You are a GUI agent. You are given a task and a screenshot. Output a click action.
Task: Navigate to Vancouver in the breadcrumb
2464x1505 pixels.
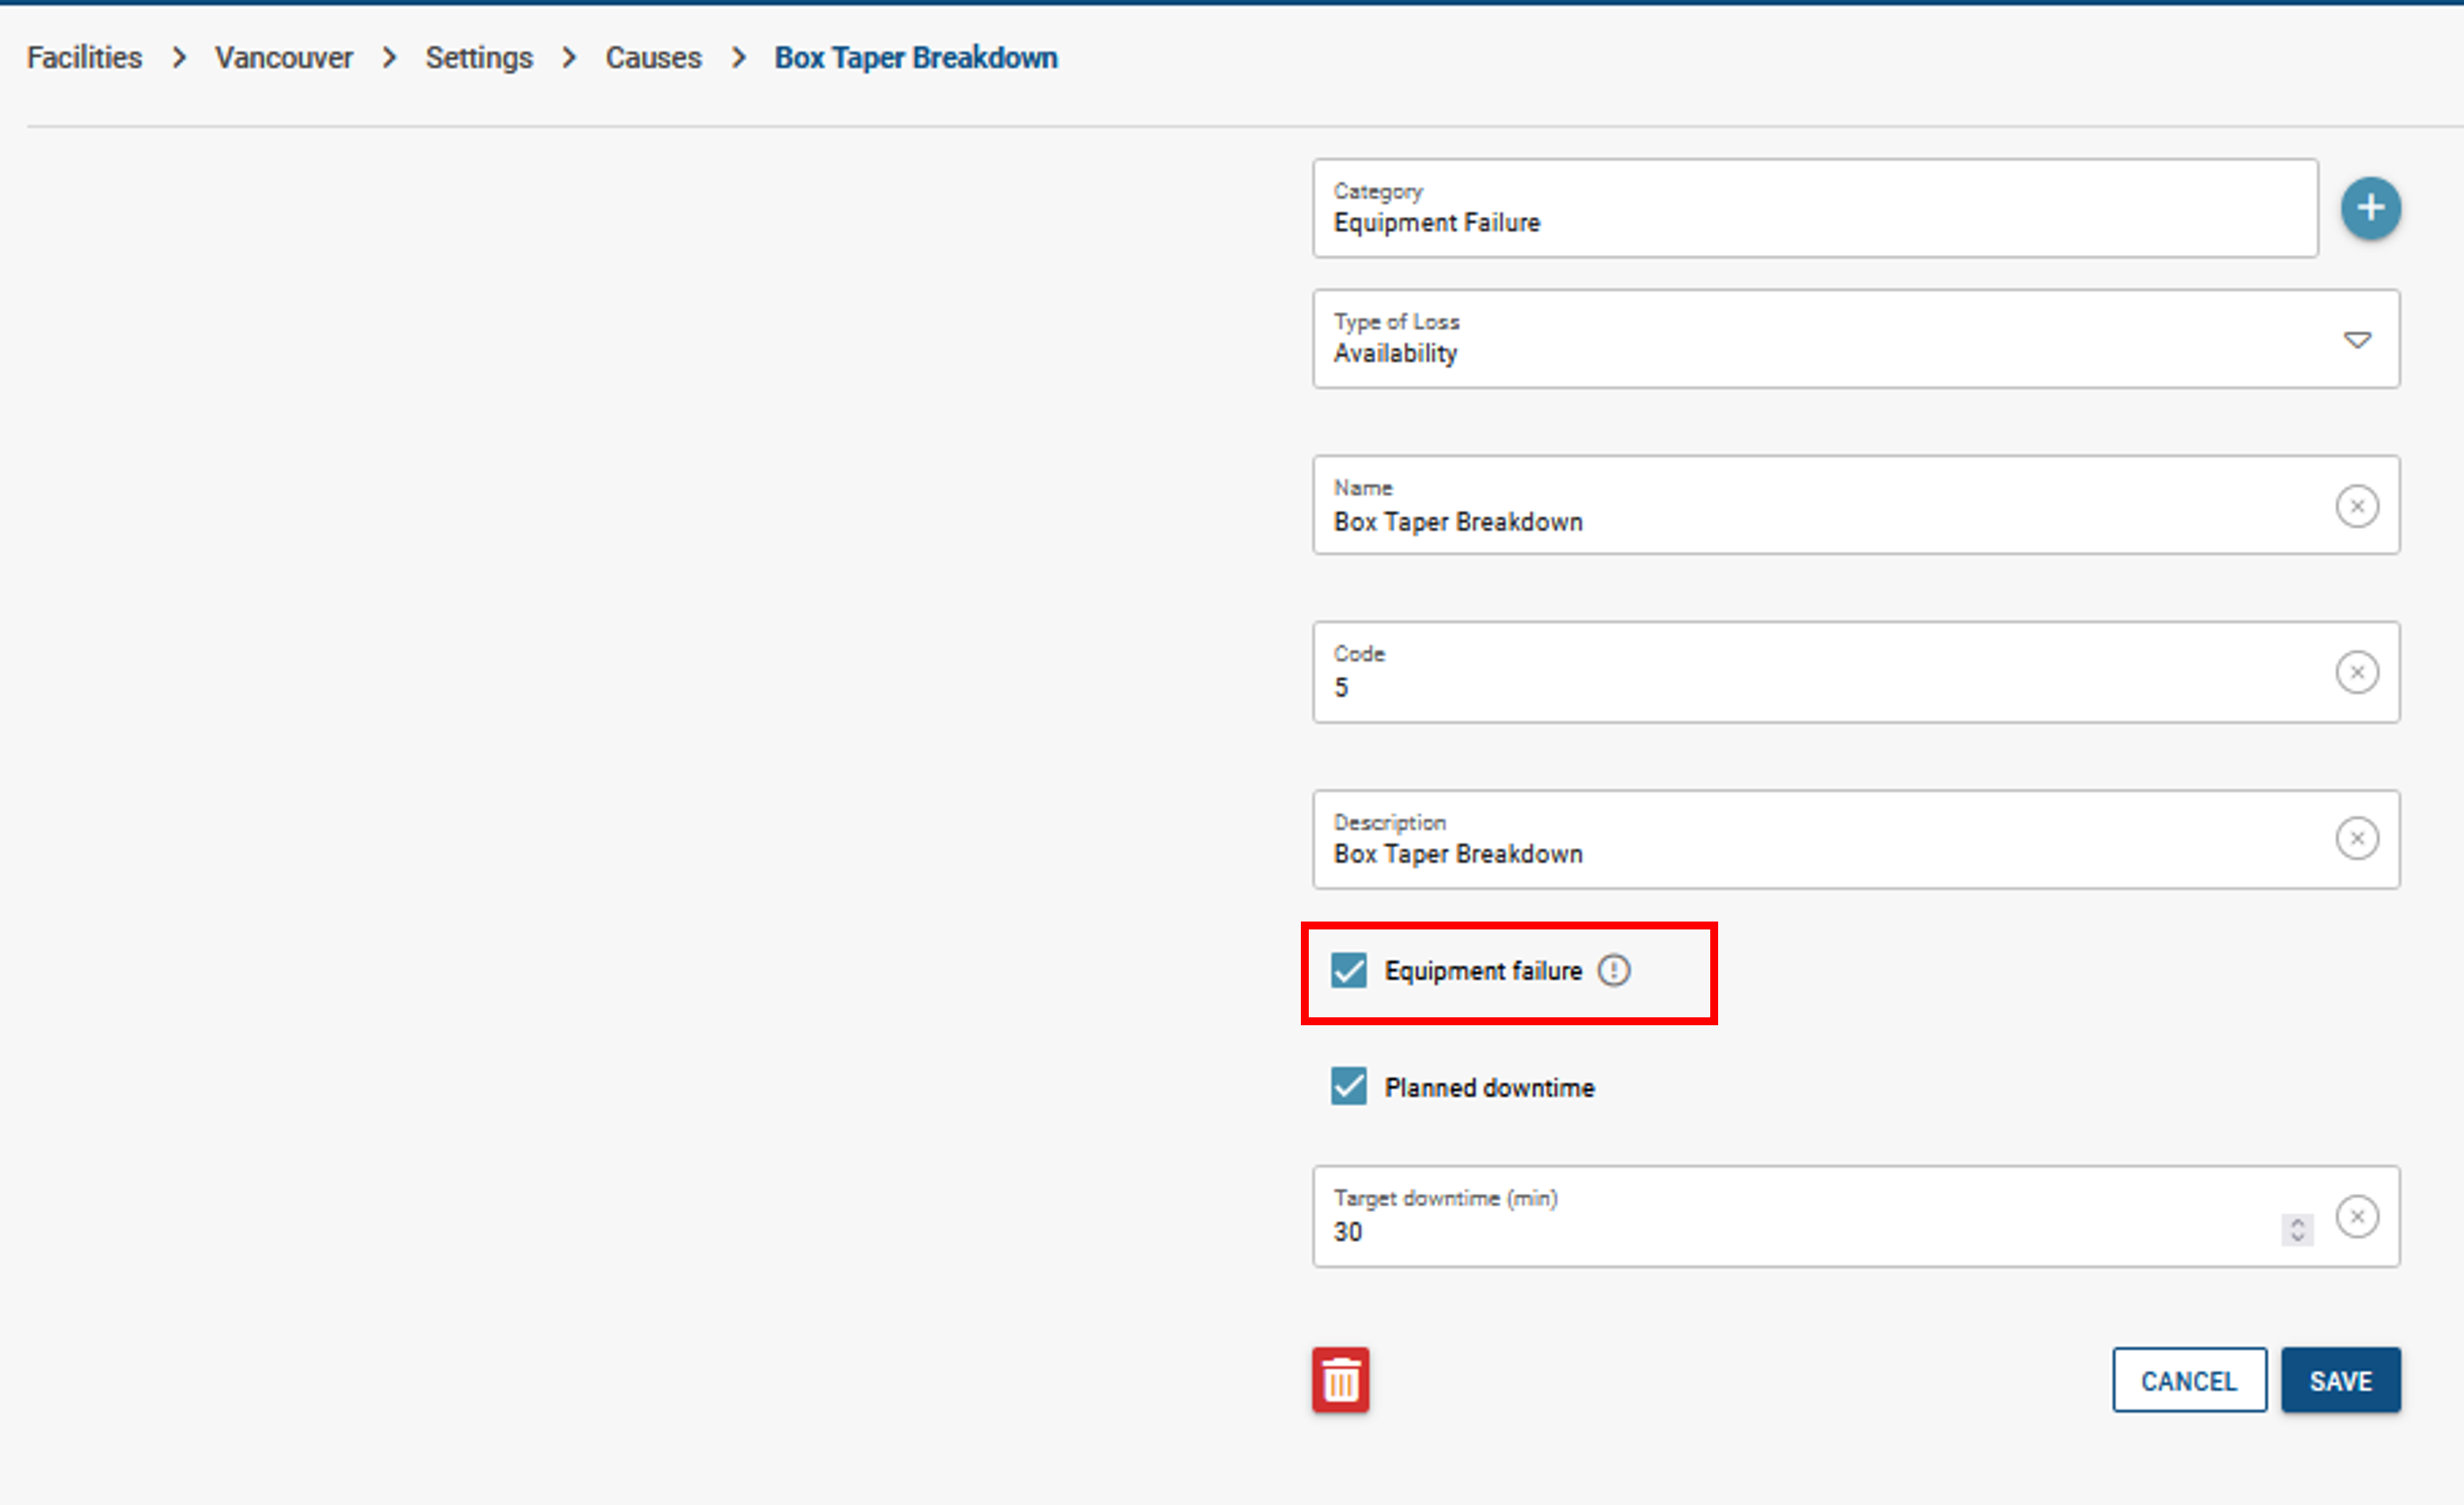click(x=284, y=58)
